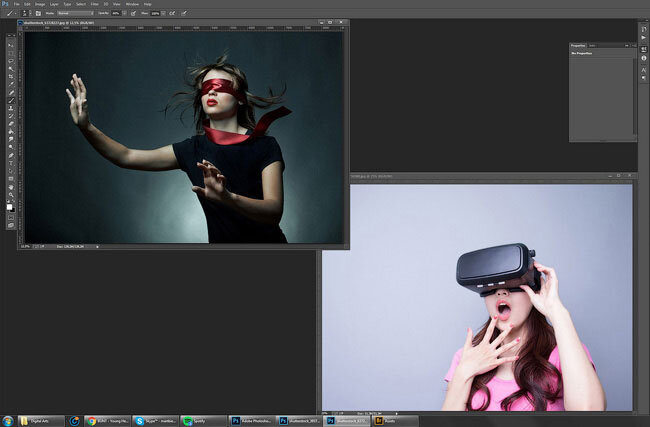
Task: Select the Type tool
Action: point(11,164)
